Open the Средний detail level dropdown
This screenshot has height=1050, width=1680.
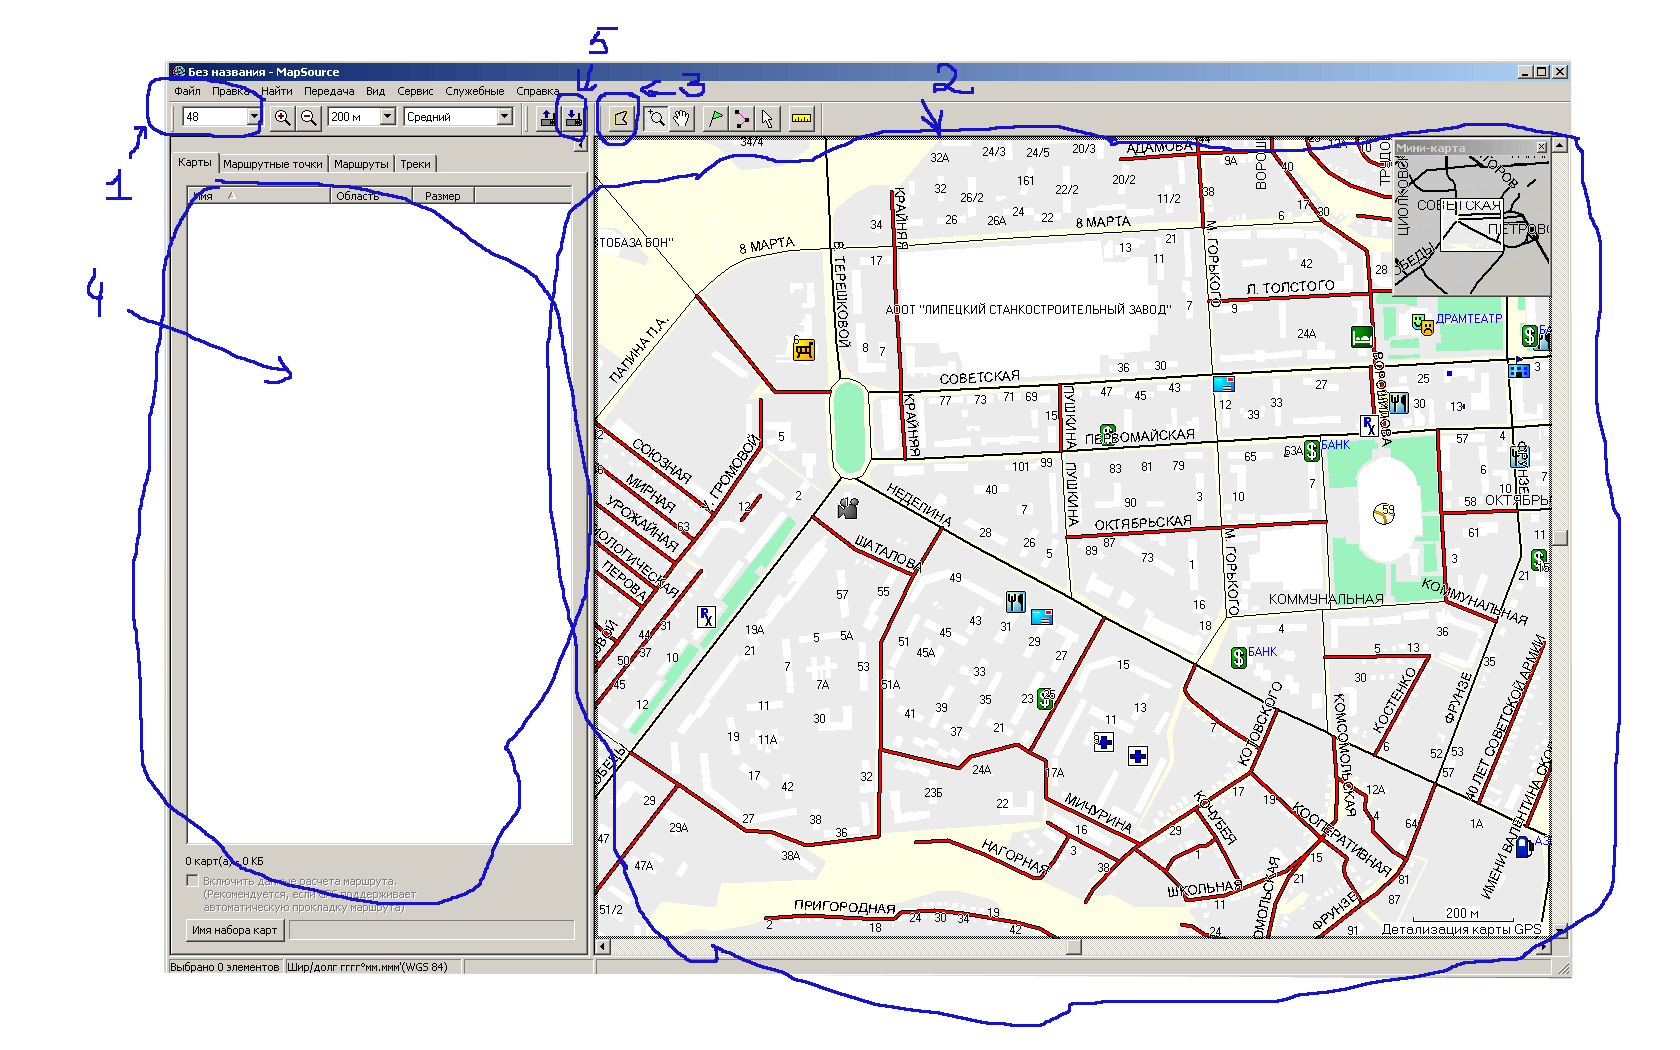pos(504,117)
